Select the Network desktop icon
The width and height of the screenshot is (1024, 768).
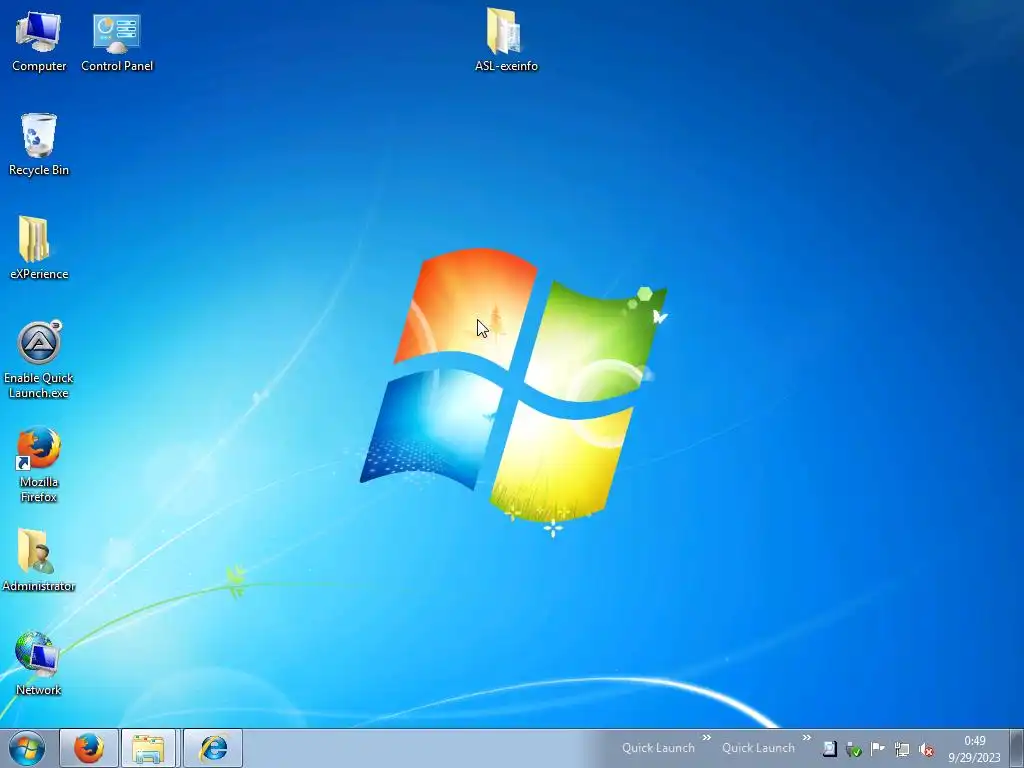39,664
